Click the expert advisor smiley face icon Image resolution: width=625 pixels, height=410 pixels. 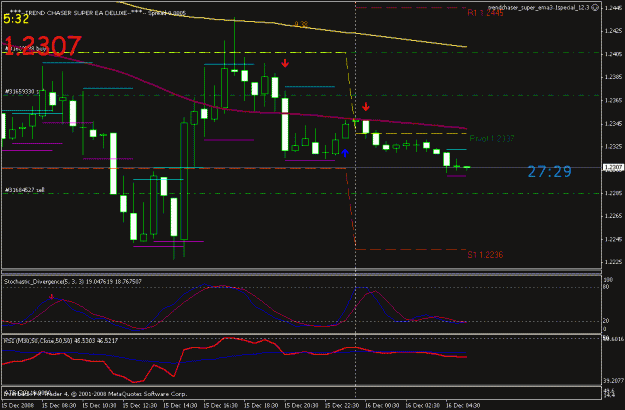pyautogui.click(x=594, y=8)
